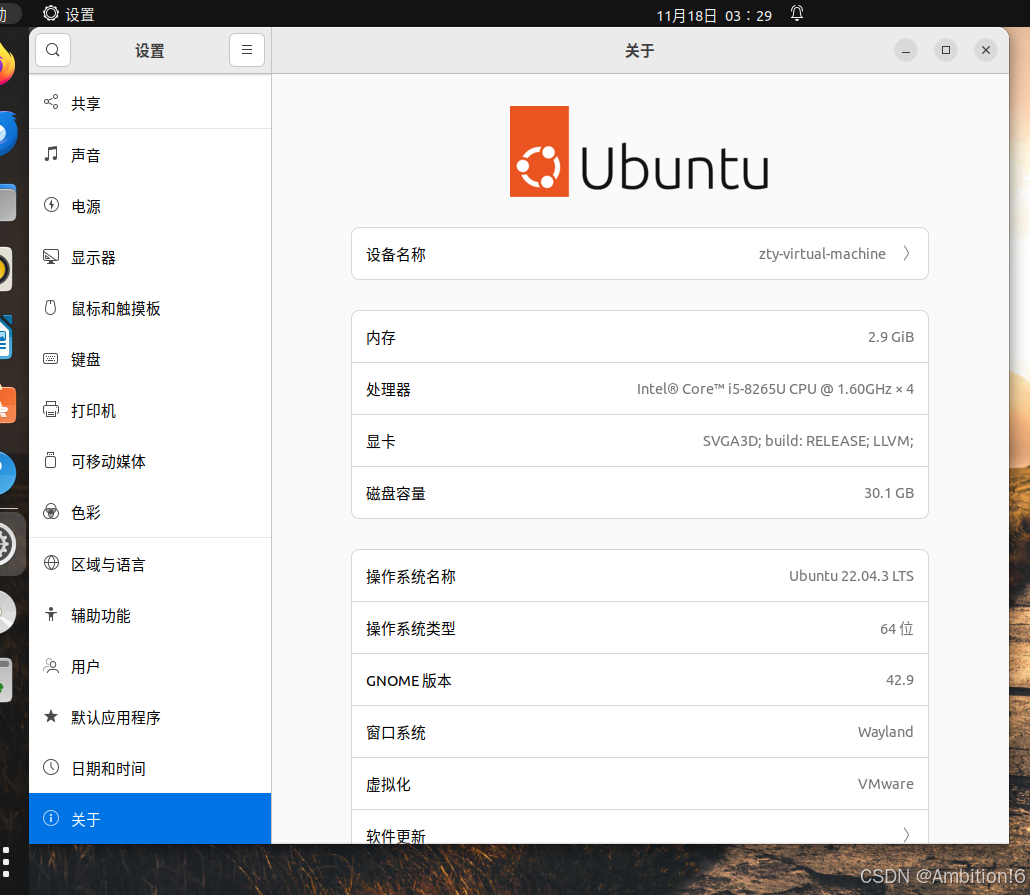Click the search icon in Settings header
This screenshot has width=1030, height=895.
point(53,50)
